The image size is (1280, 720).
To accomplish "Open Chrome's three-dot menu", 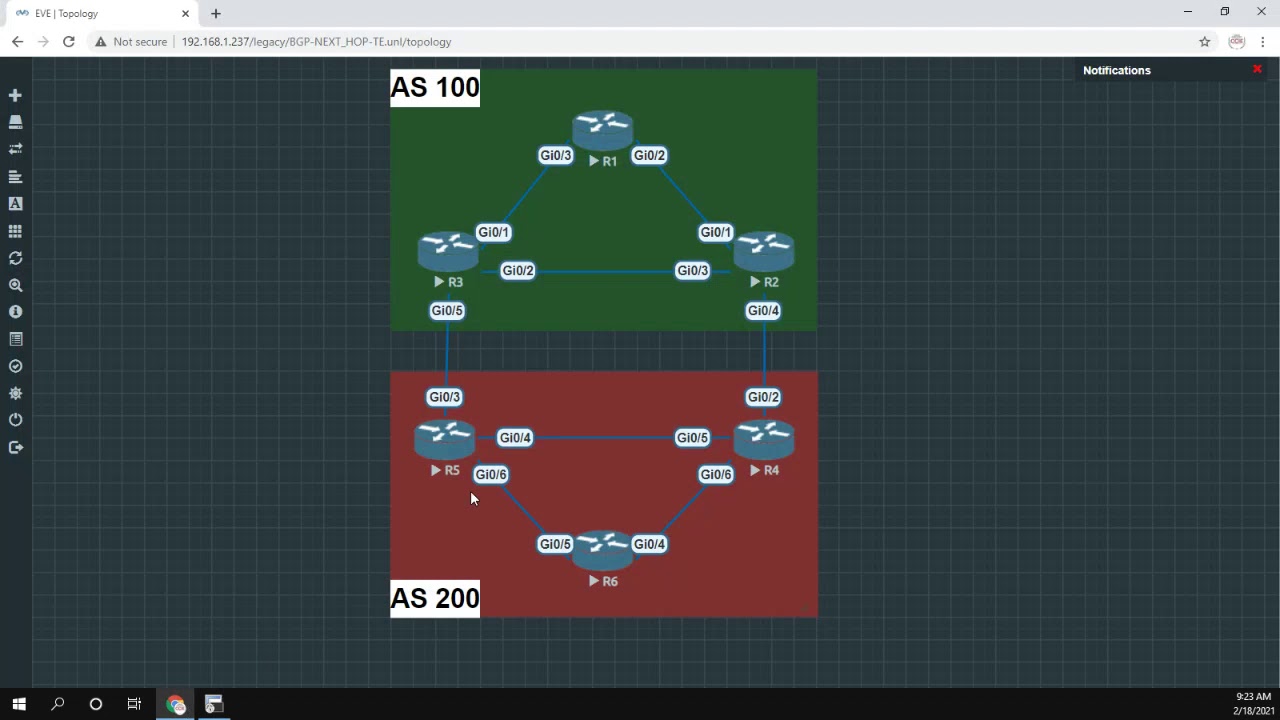I will [x=1264, y=42].
